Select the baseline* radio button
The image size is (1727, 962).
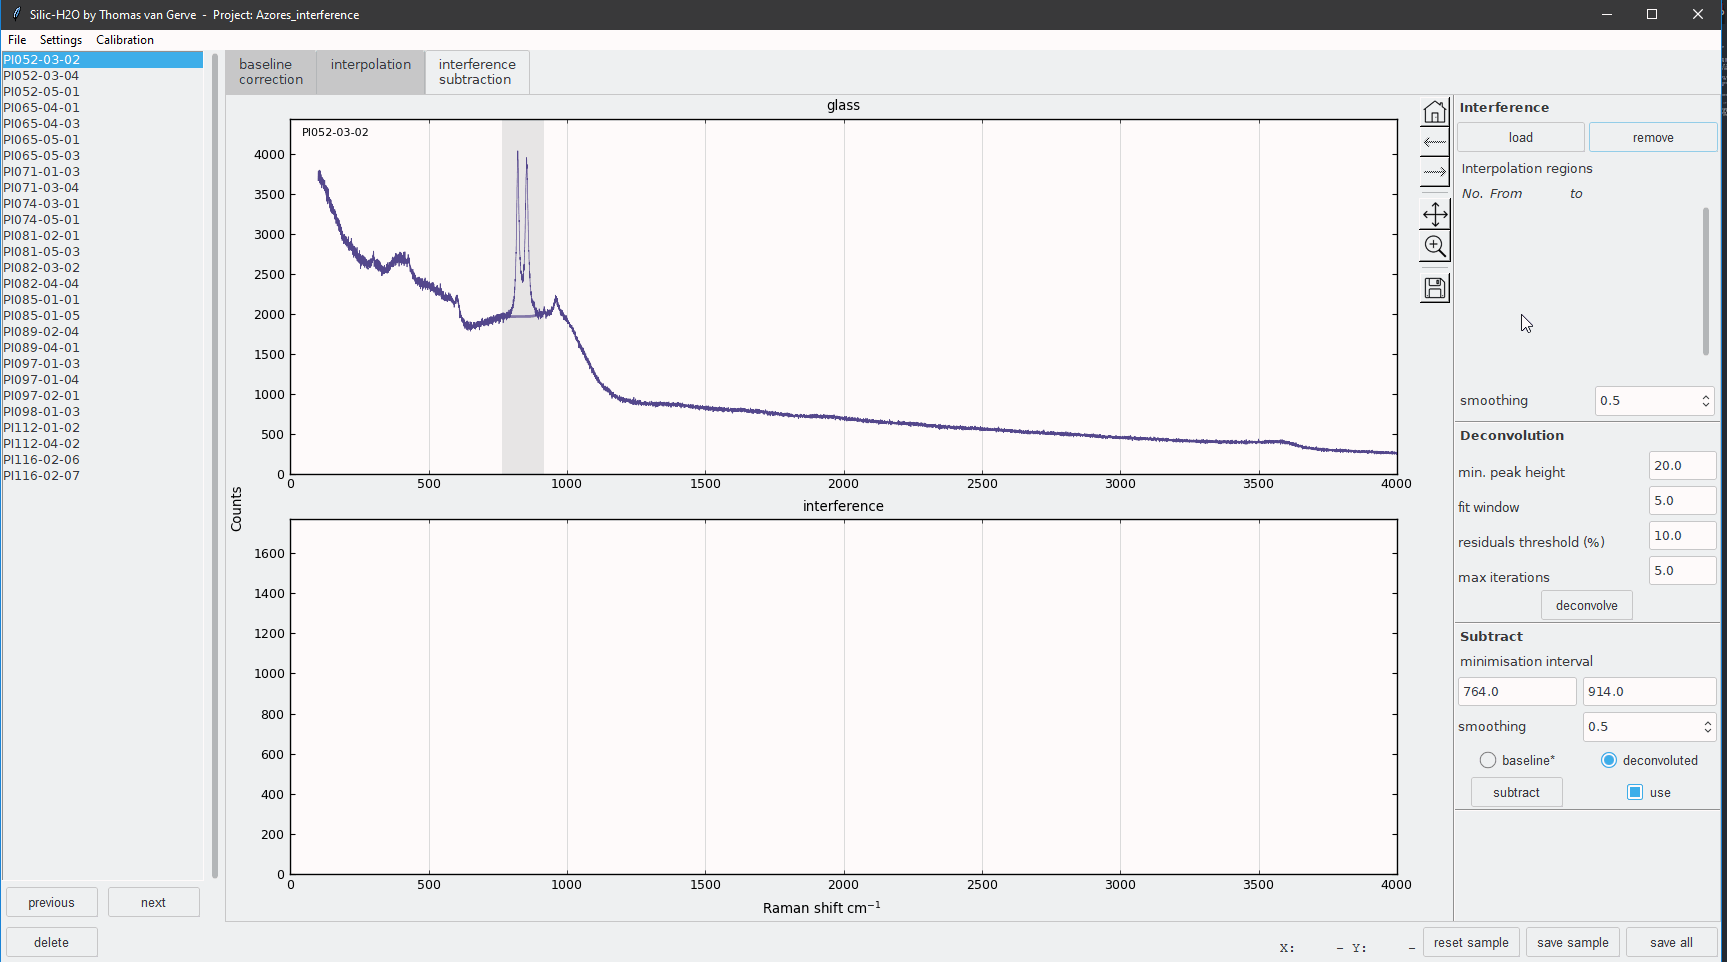[x=1487, y=760]
